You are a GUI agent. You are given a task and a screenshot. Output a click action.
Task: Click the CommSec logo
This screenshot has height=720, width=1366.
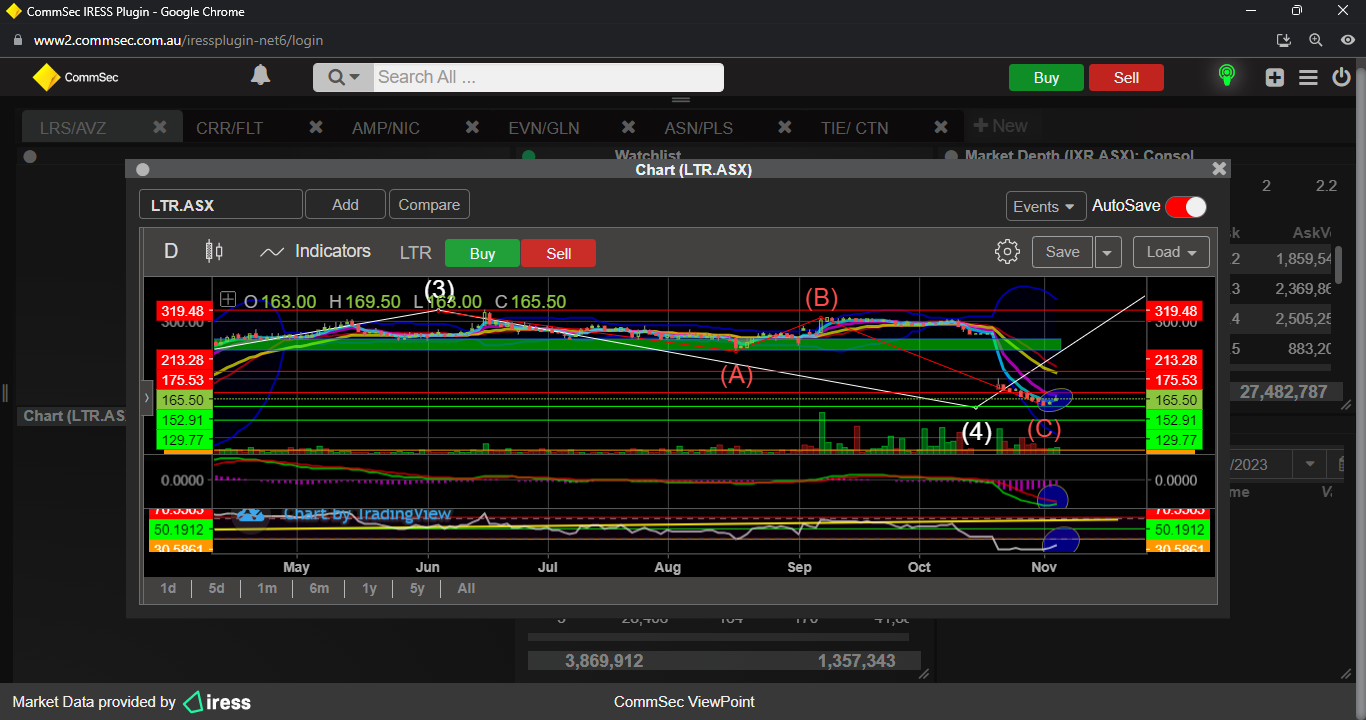(76, 77)
